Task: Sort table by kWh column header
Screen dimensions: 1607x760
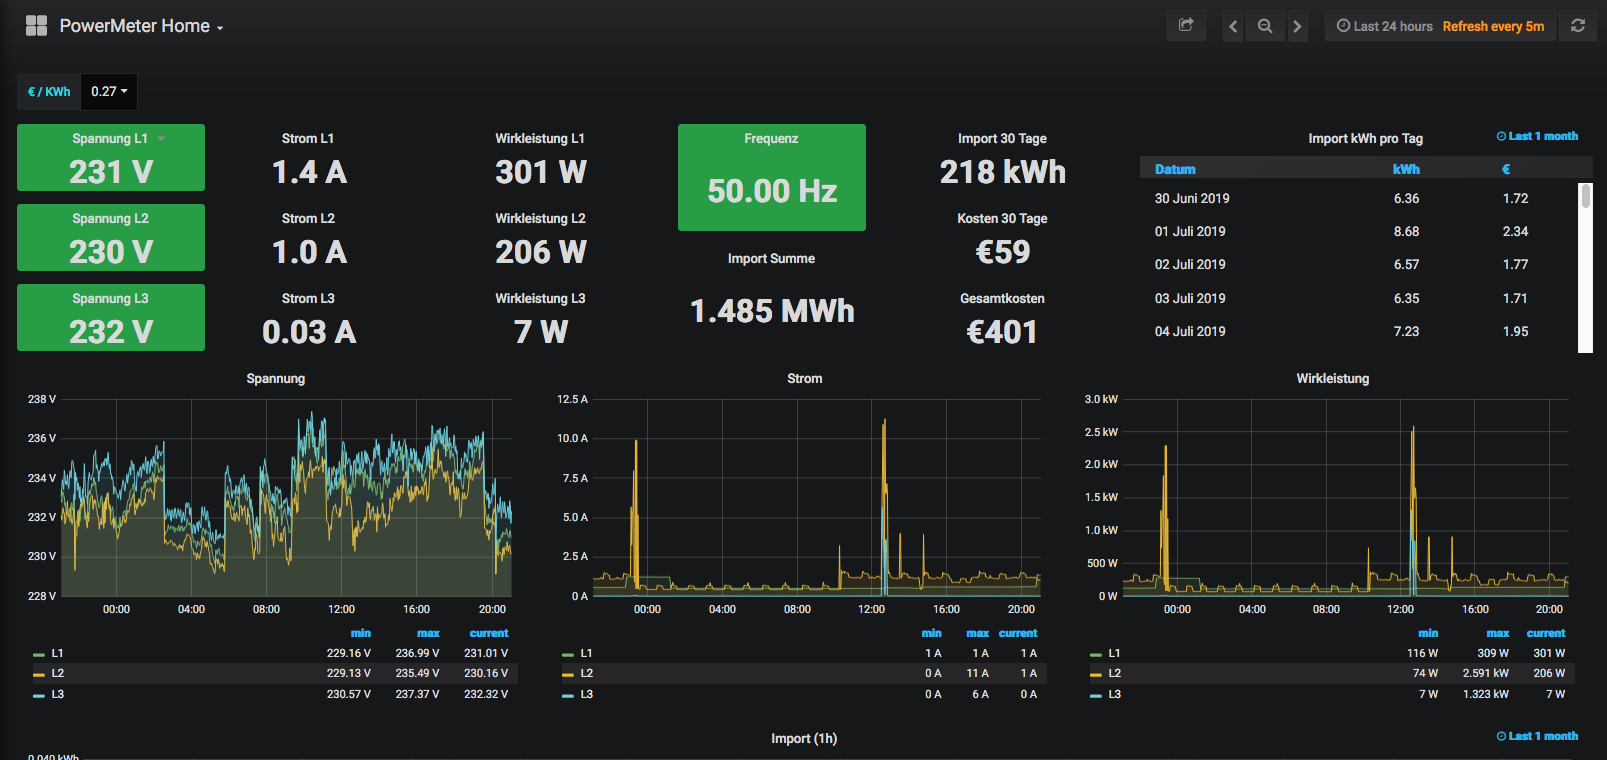Action: (1405, 169)
